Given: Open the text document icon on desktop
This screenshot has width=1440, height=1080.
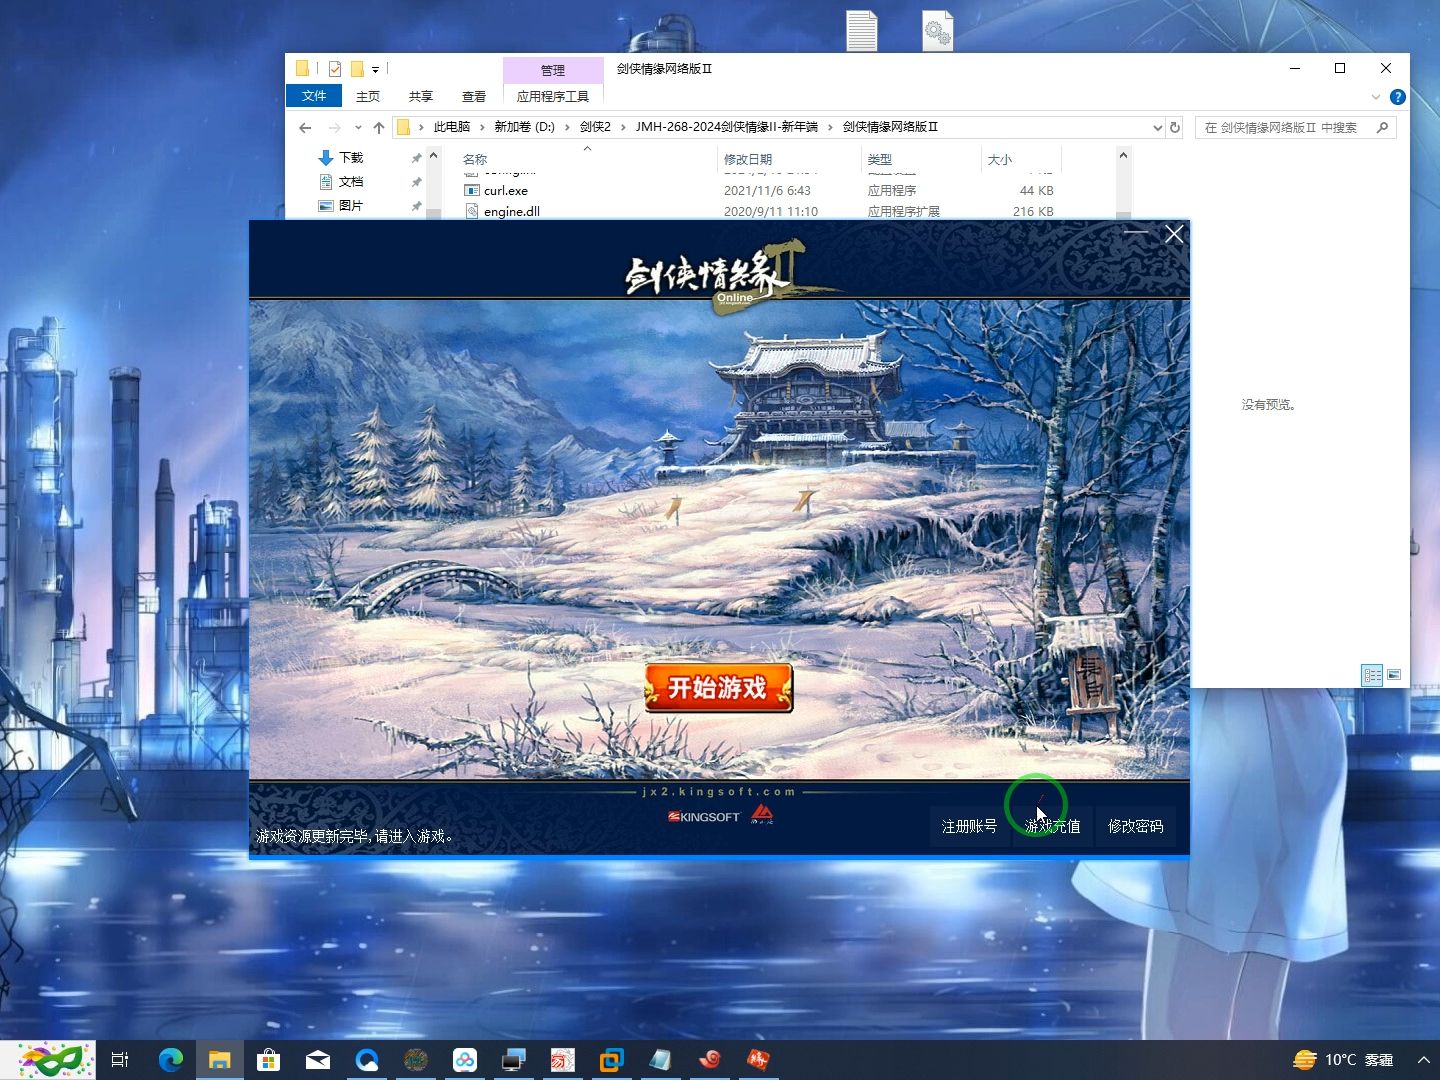Looking at the screenshot, I should tap(862, 30).
